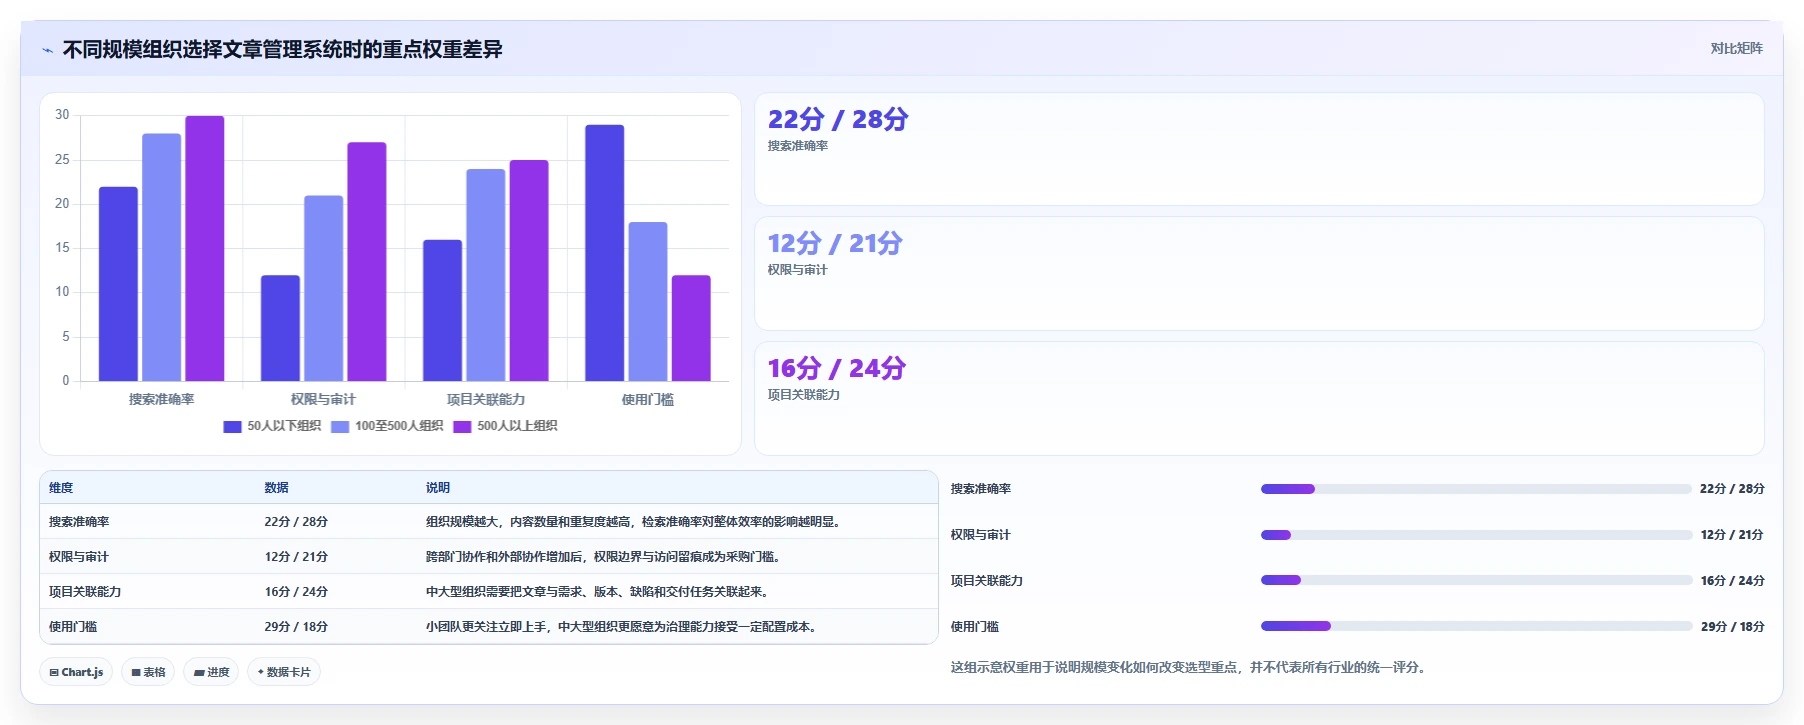This screenshot has width=1804, height=725.
Task: Click the 数据卡片 tag
Action: point(284,672)
